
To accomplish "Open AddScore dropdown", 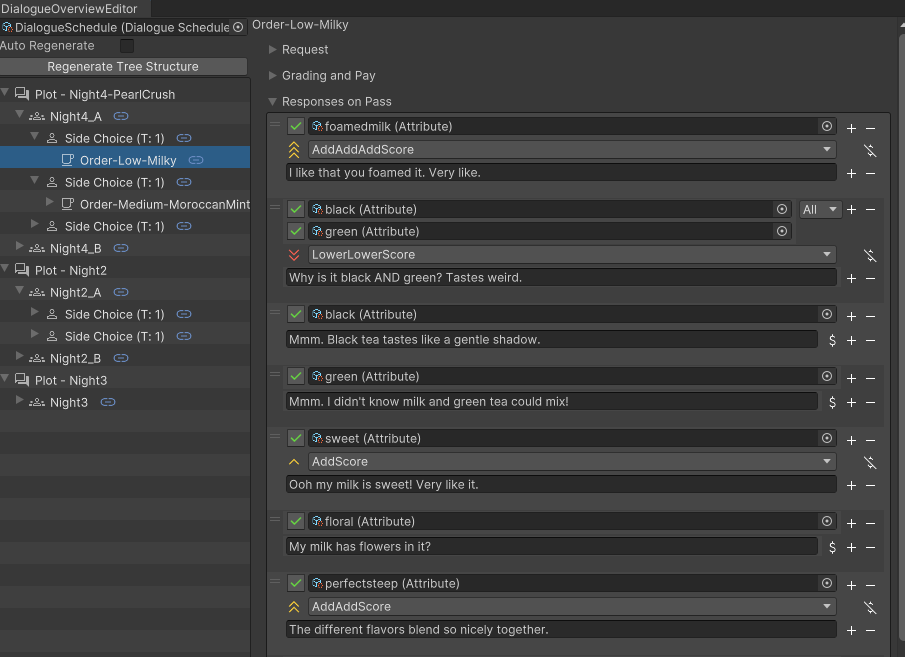I will click(573, 461).
